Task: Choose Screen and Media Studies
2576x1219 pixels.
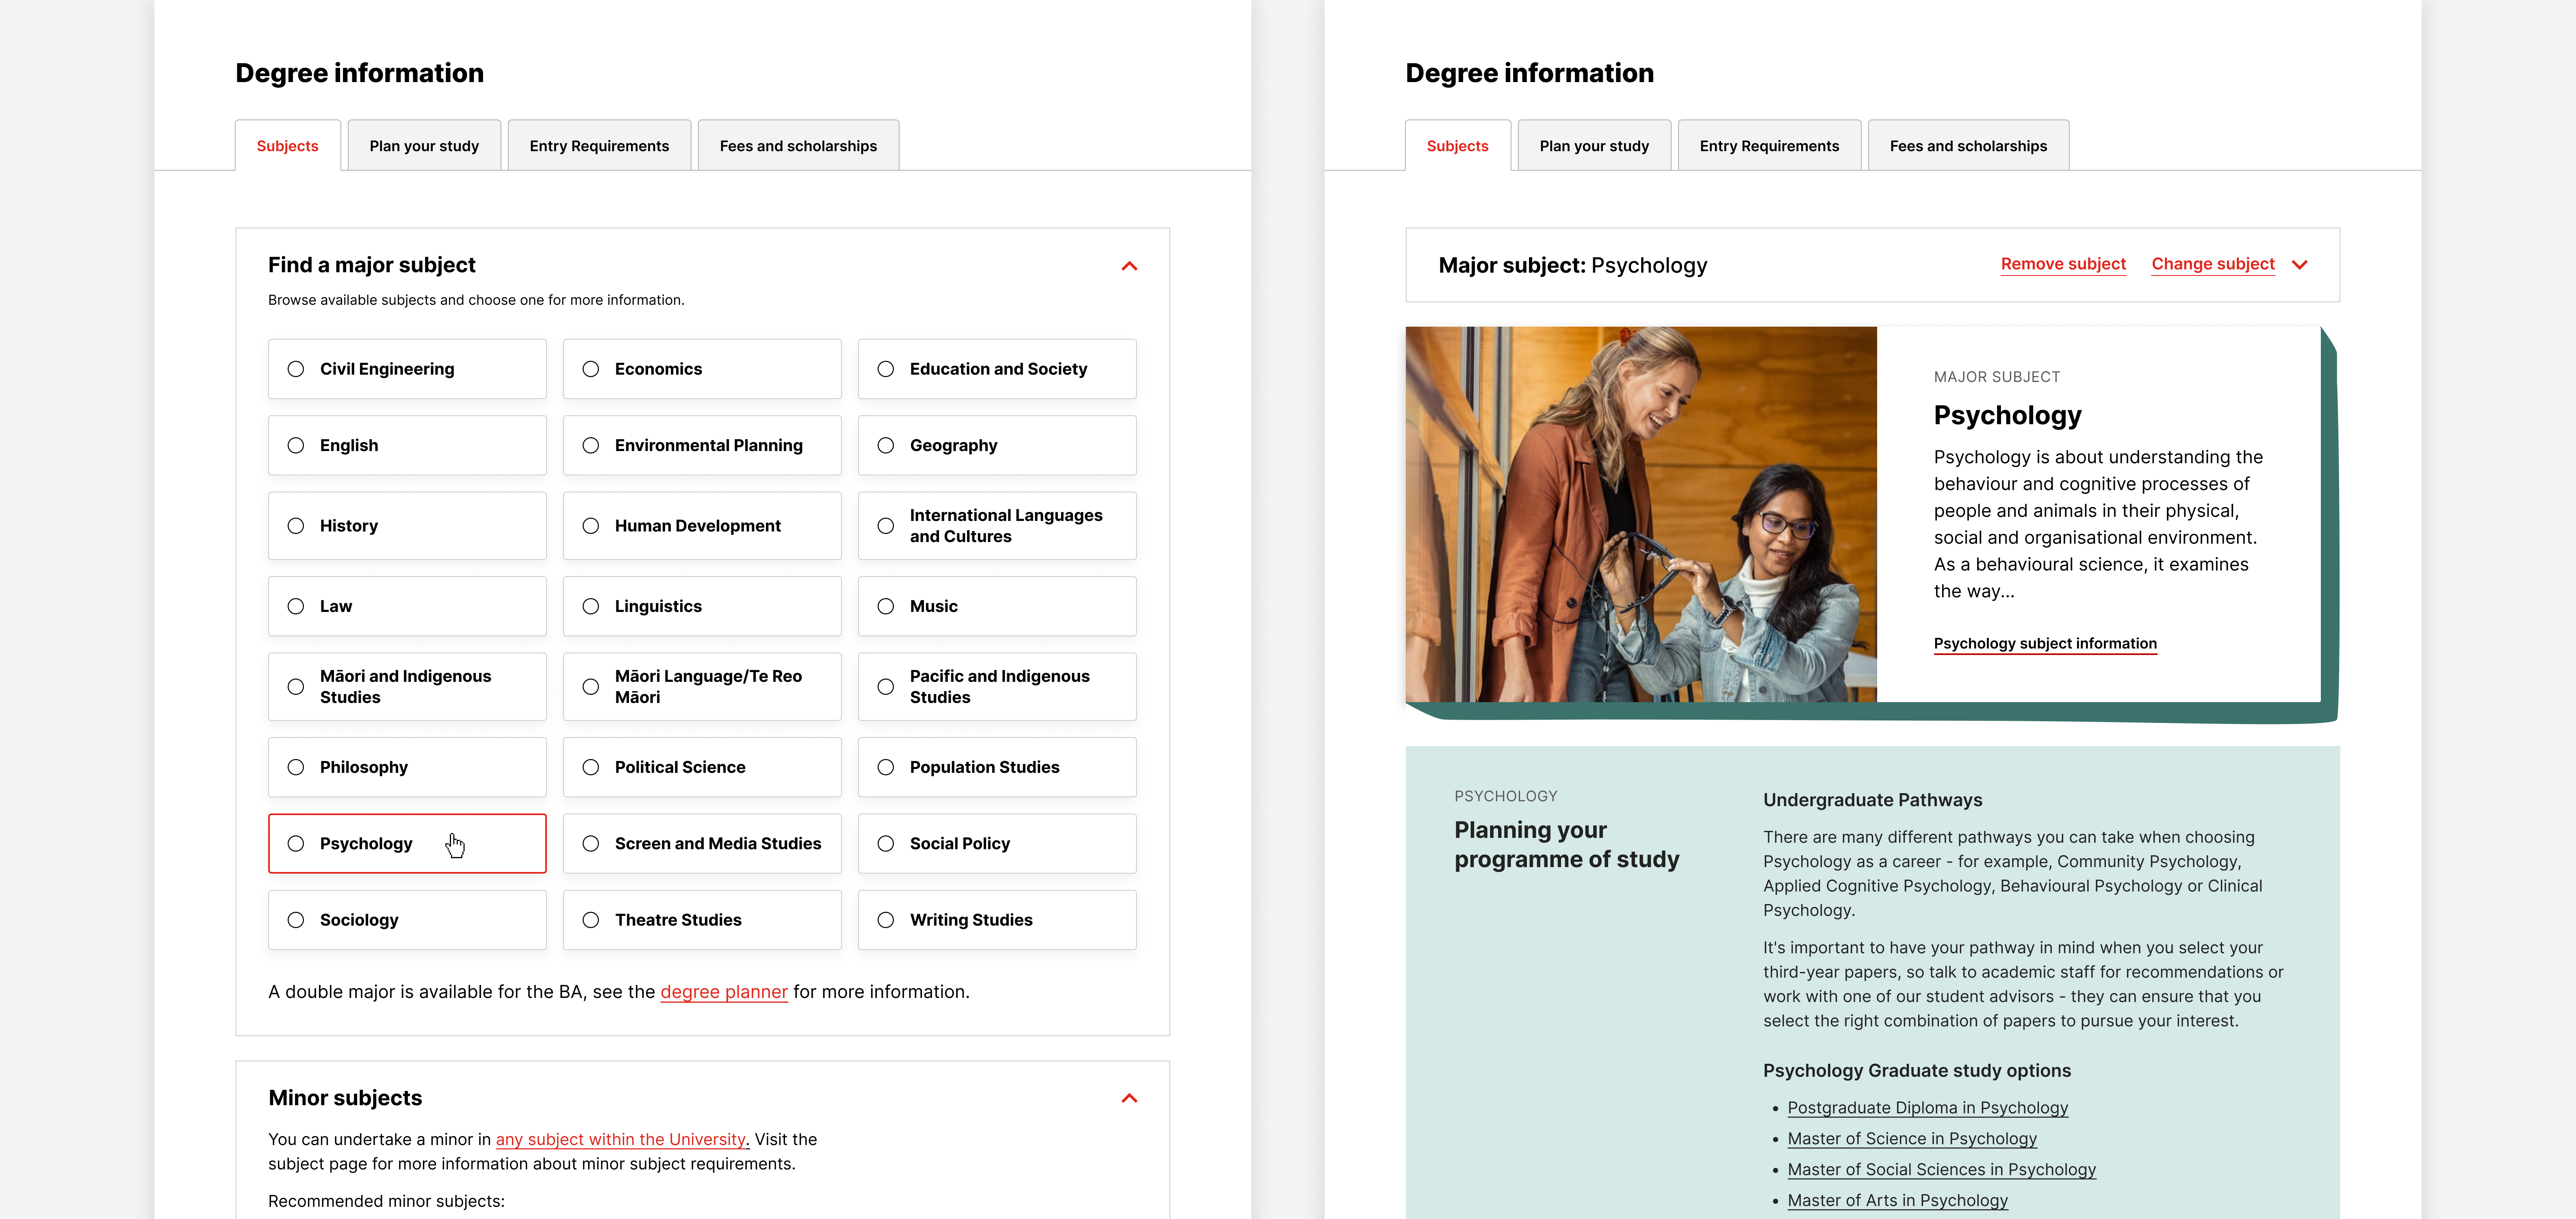Action: pos(702,843)
